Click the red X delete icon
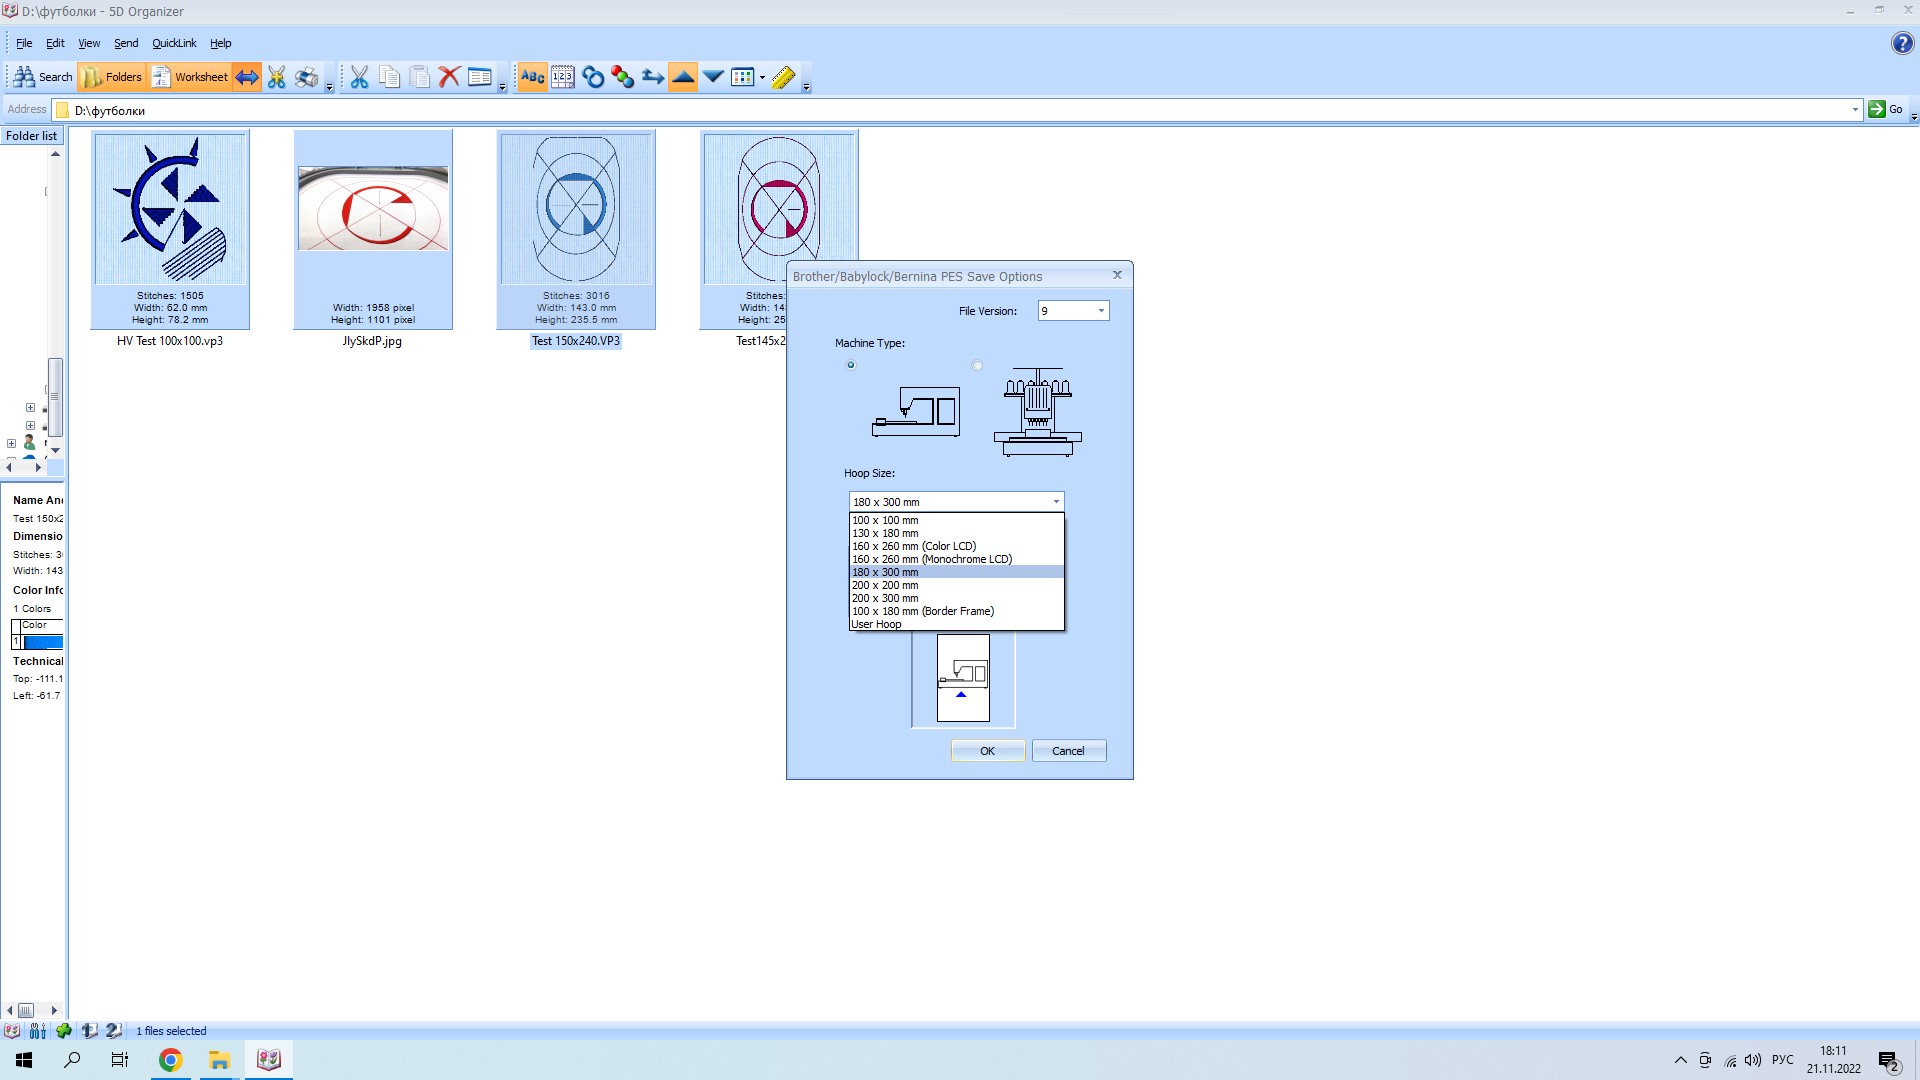Viewport: 1920px width, 1080px height. point(449,77)
